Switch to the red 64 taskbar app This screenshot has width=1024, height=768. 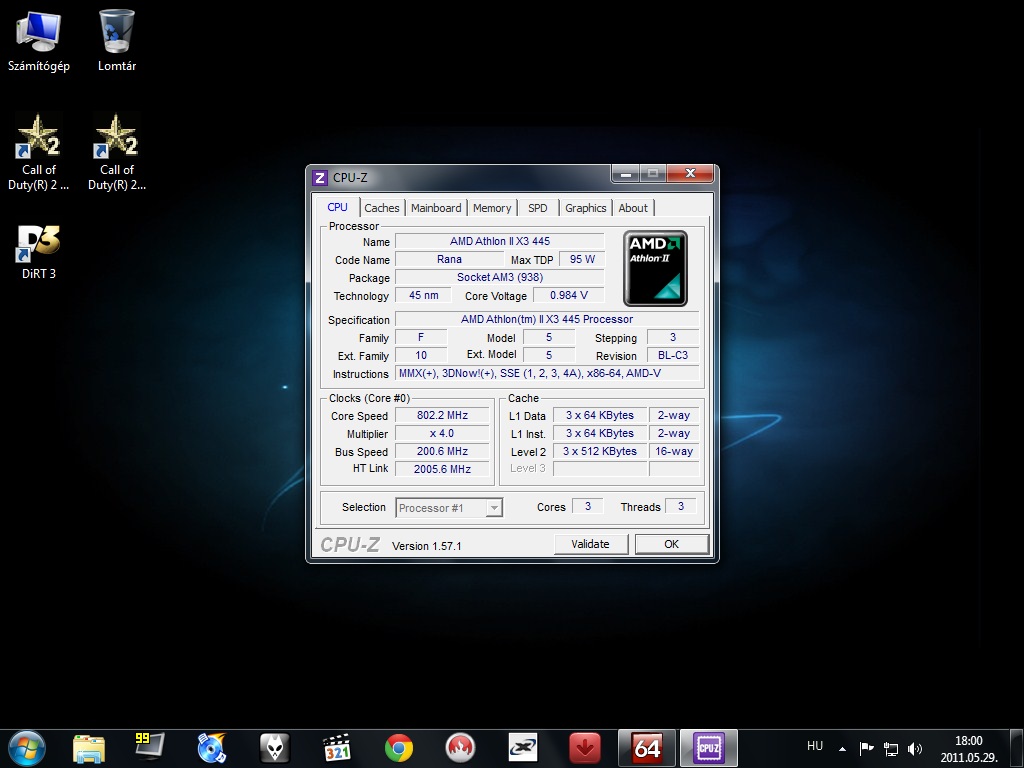point(647,748)
